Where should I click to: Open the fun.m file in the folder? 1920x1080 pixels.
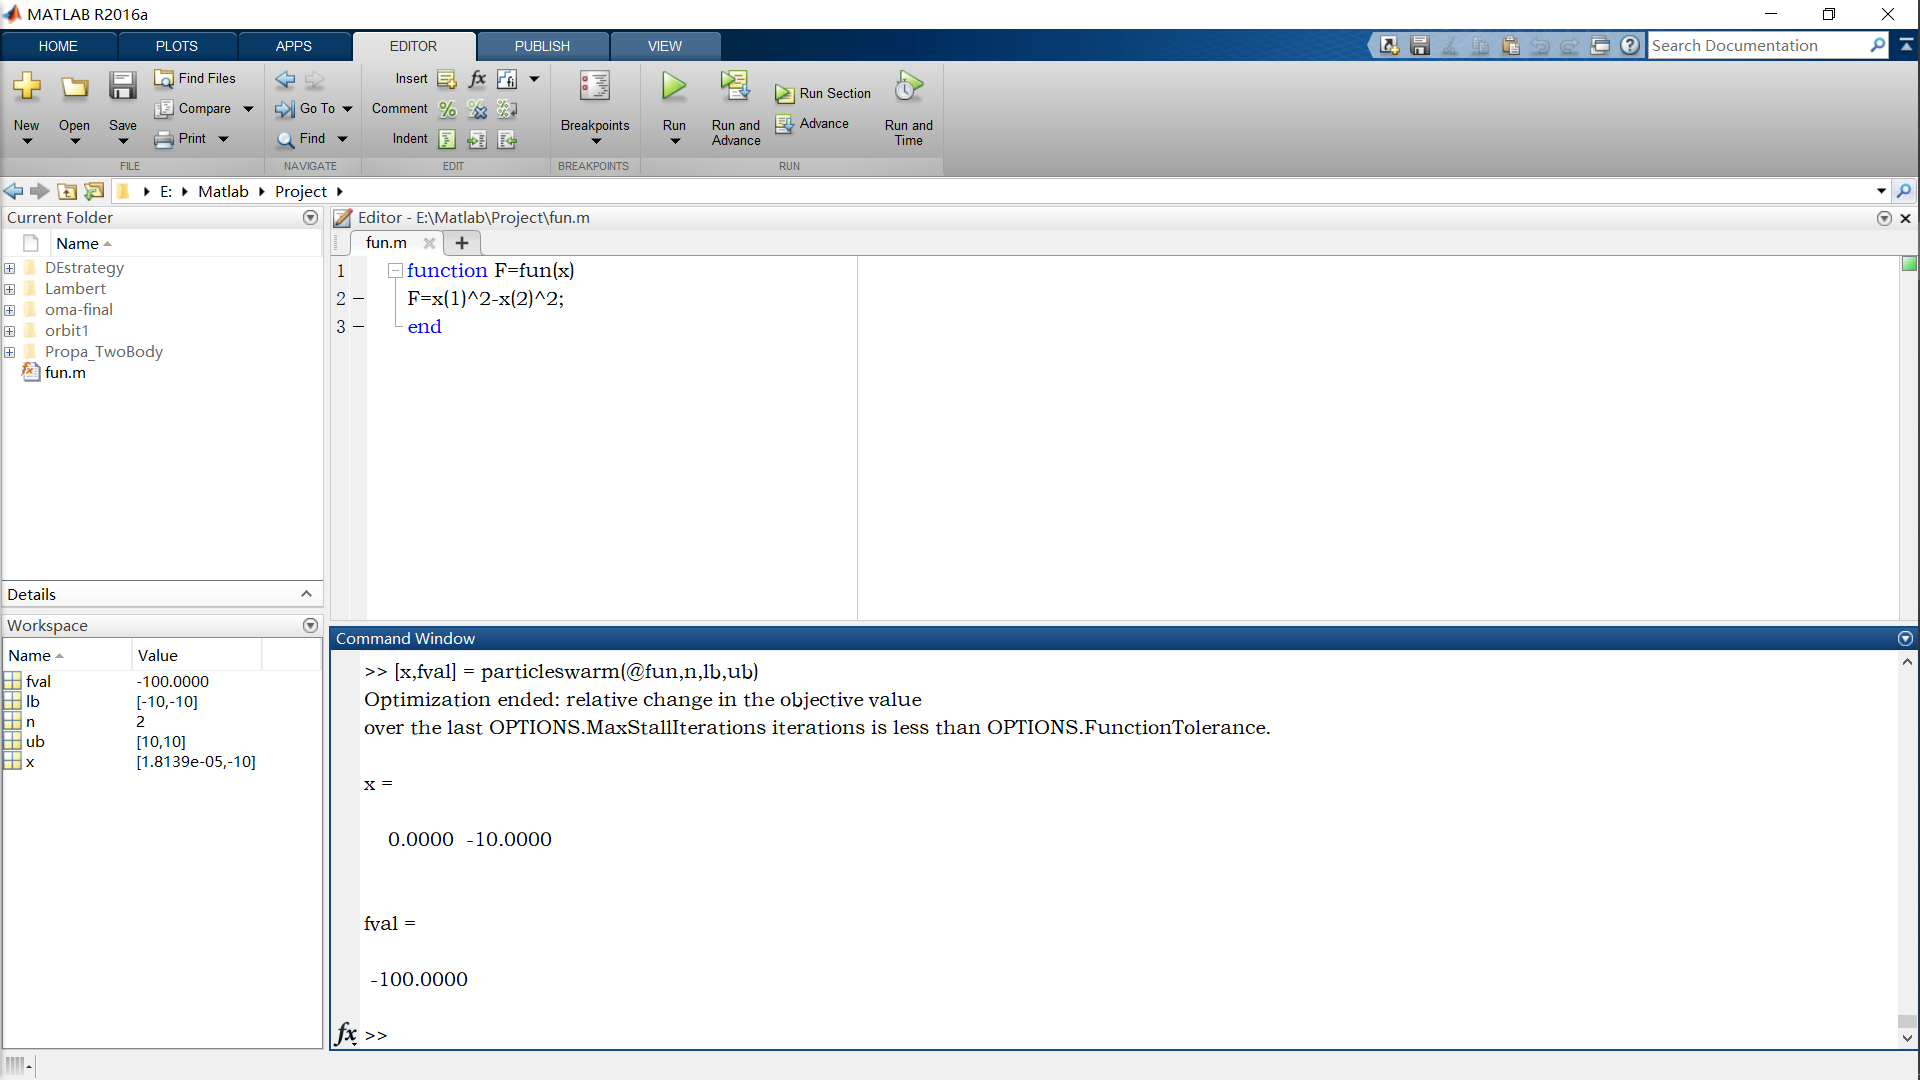coord(65,373)
